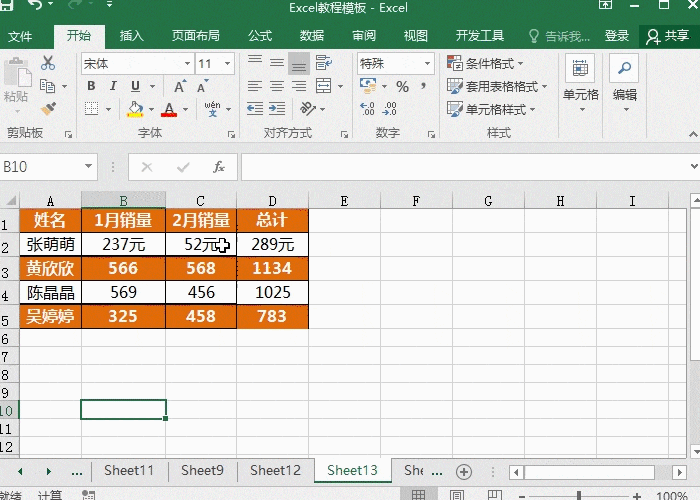Click Merge and Center icon
700x500 pixels.
pos(323,86)
